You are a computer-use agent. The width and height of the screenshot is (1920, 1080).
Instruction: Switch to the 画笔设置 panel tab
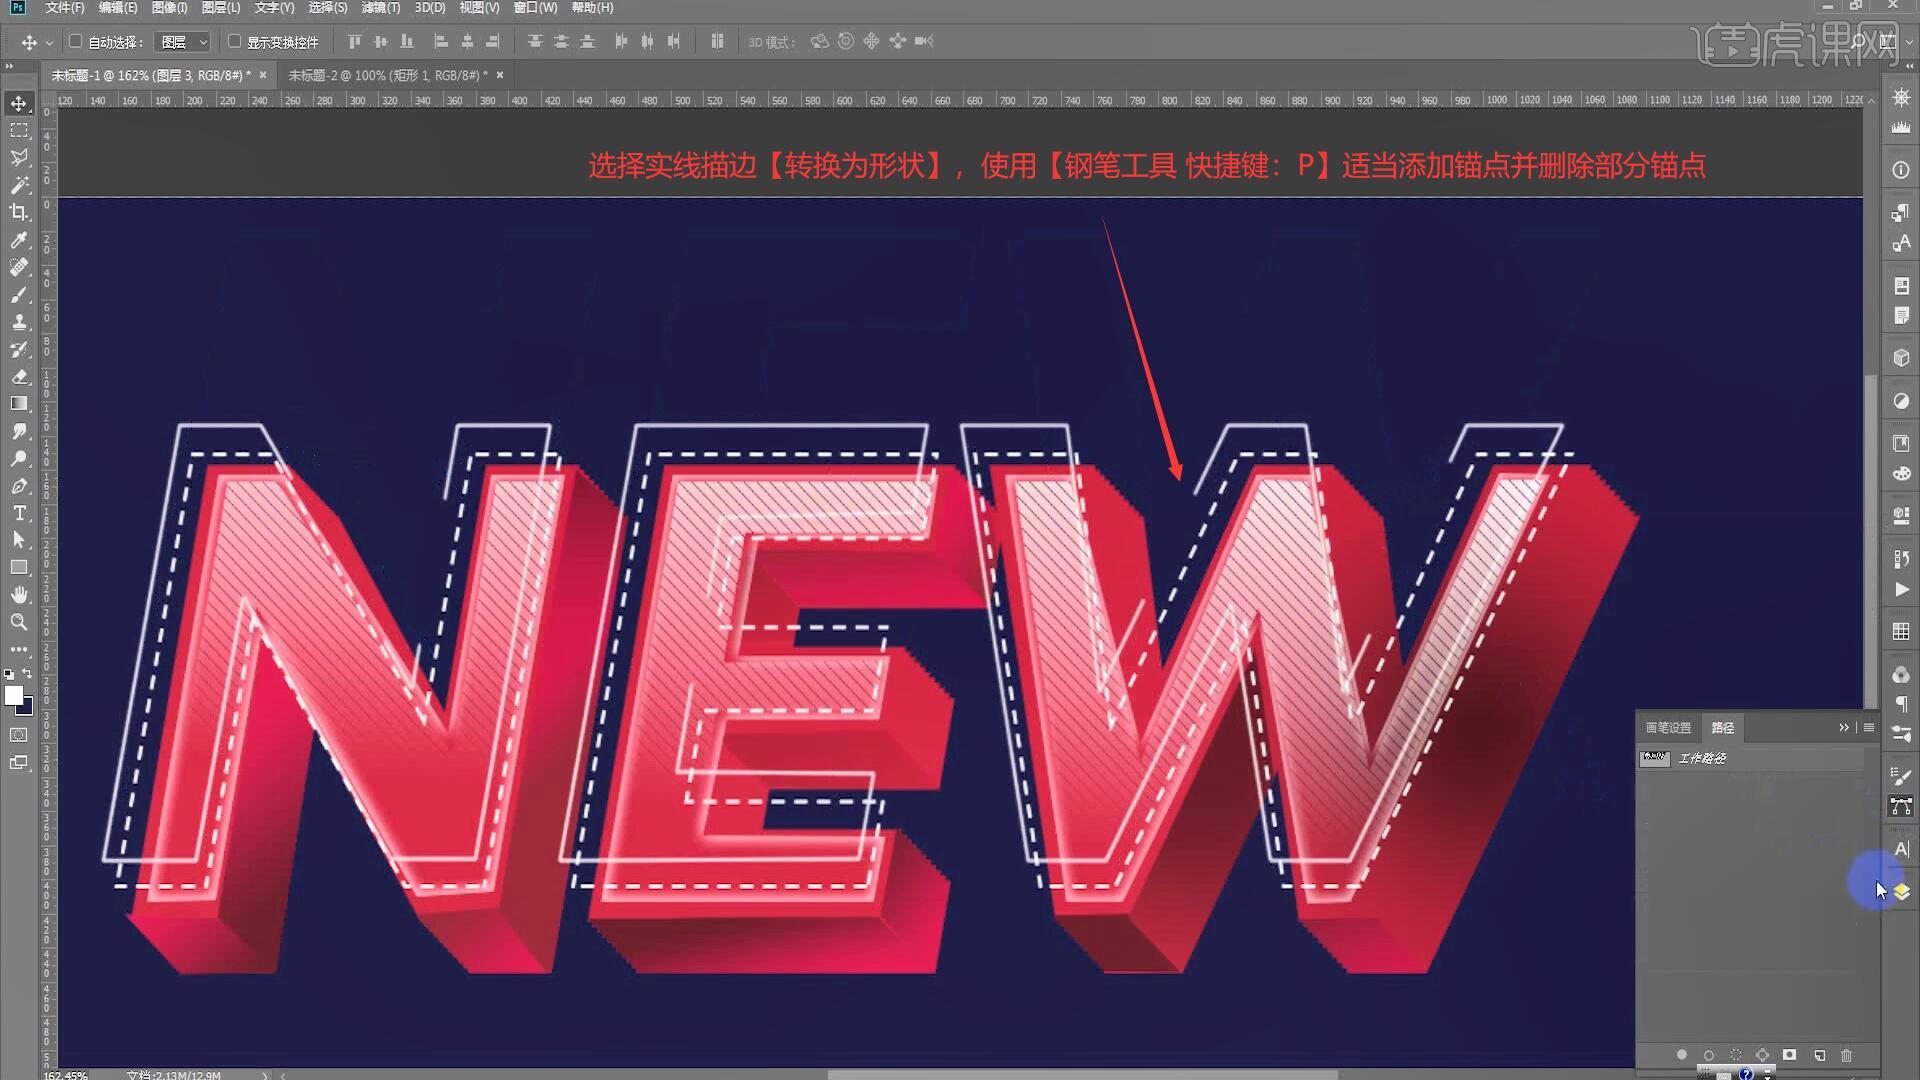pos(1667,728)
